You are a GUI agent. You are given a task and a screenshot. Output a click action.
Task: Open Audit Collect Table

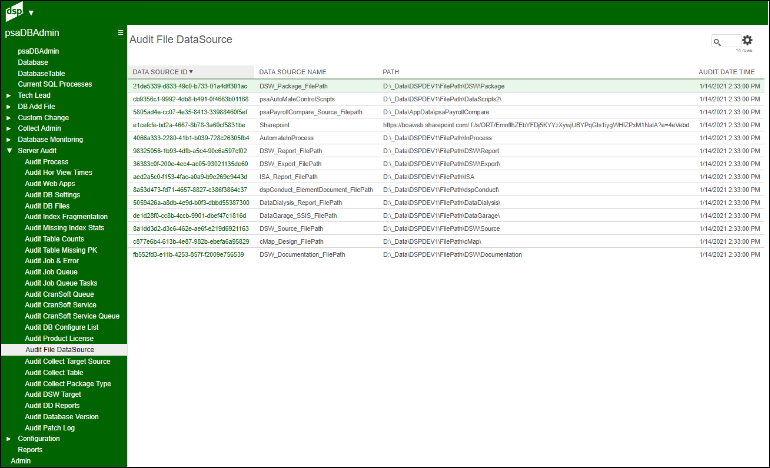(x=54, y=372)
